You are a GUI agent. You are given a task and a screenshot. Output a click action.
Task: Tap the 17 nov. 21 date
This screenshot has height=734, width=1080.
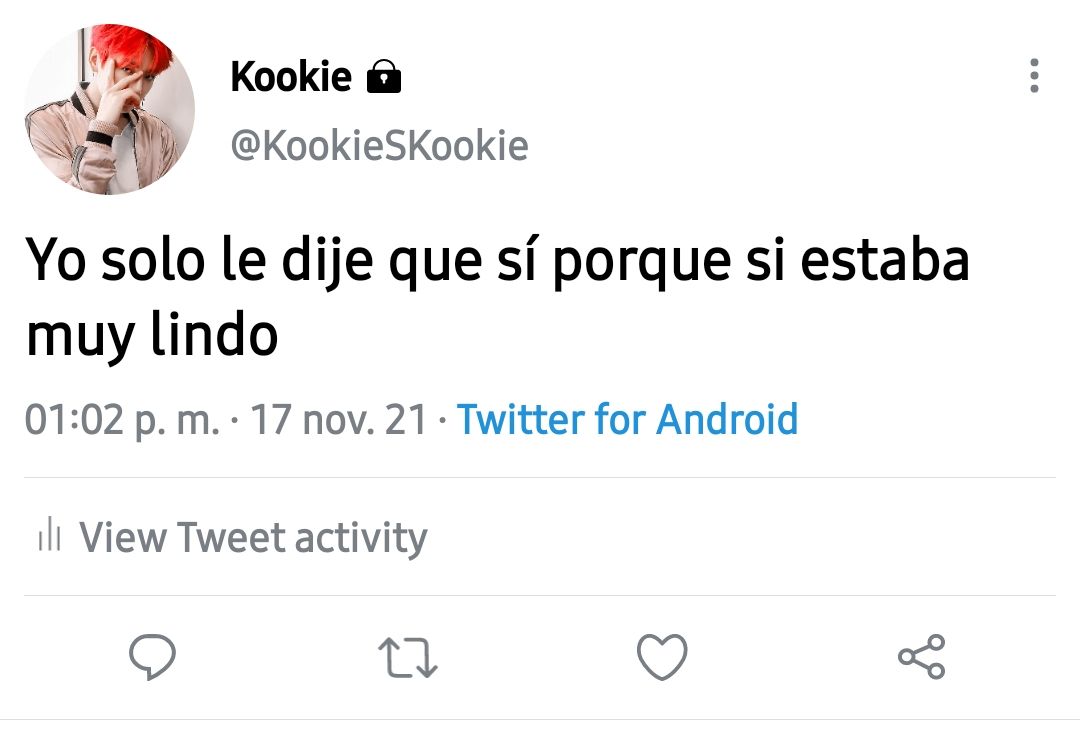pos(339,419)
